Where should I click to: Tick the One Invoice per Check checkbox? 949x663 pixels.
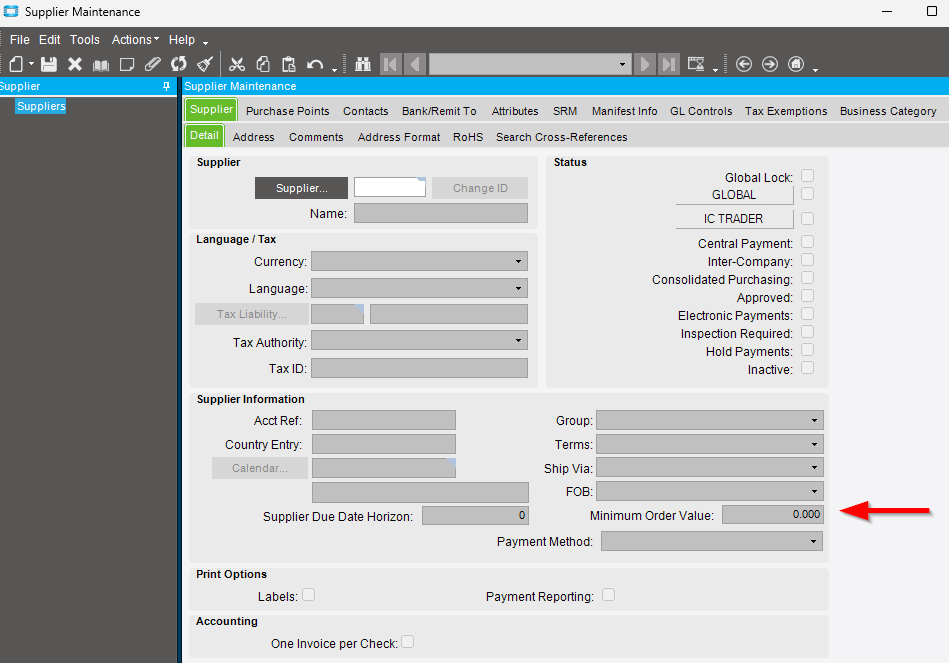tap(407, 642)
